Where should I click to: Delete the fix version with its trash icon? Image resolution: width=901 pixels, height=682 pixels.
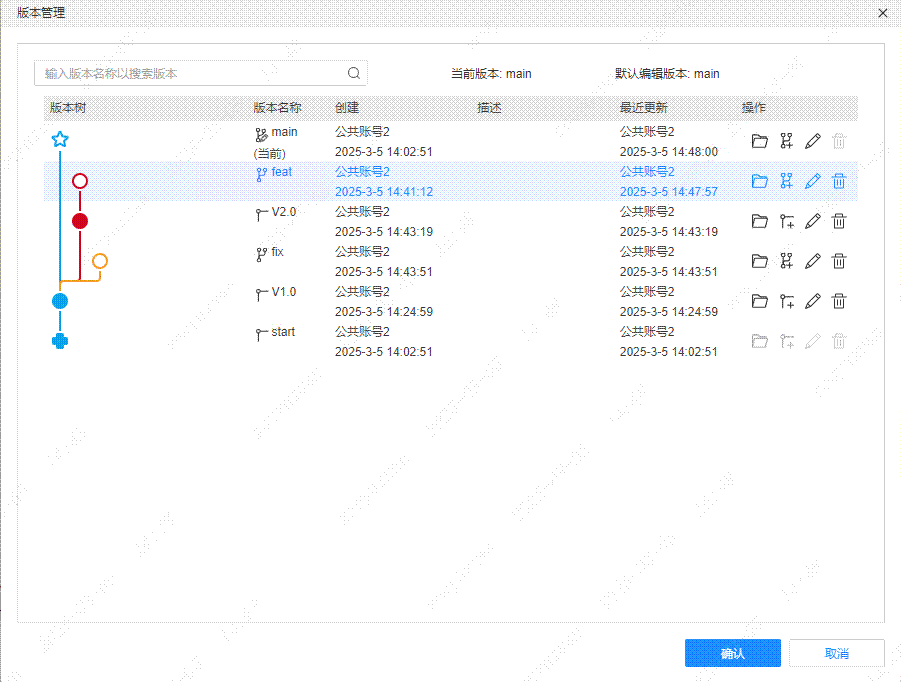(838, 261)
